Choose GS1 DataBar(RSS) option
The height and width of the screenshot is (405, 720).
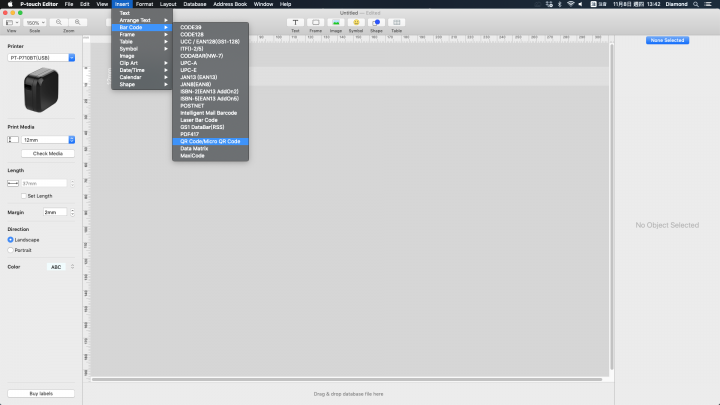click(x=210, y=127)
